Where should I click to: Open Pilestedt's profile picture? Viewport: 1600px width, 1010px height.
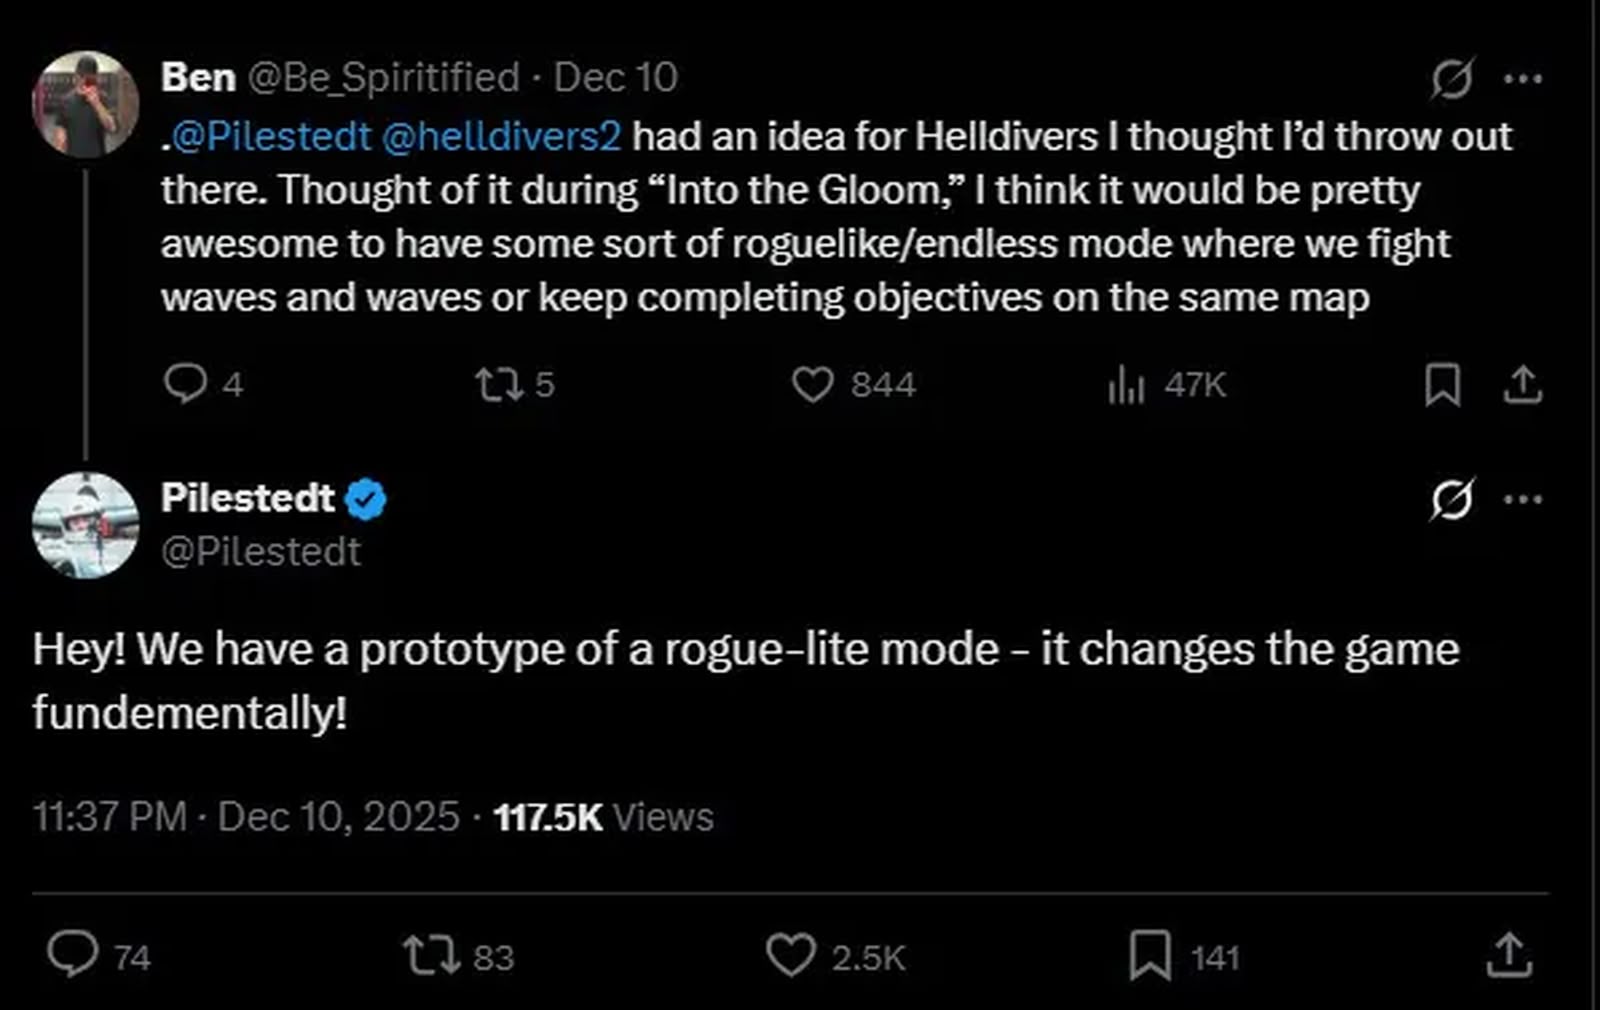tap(85, 525)
